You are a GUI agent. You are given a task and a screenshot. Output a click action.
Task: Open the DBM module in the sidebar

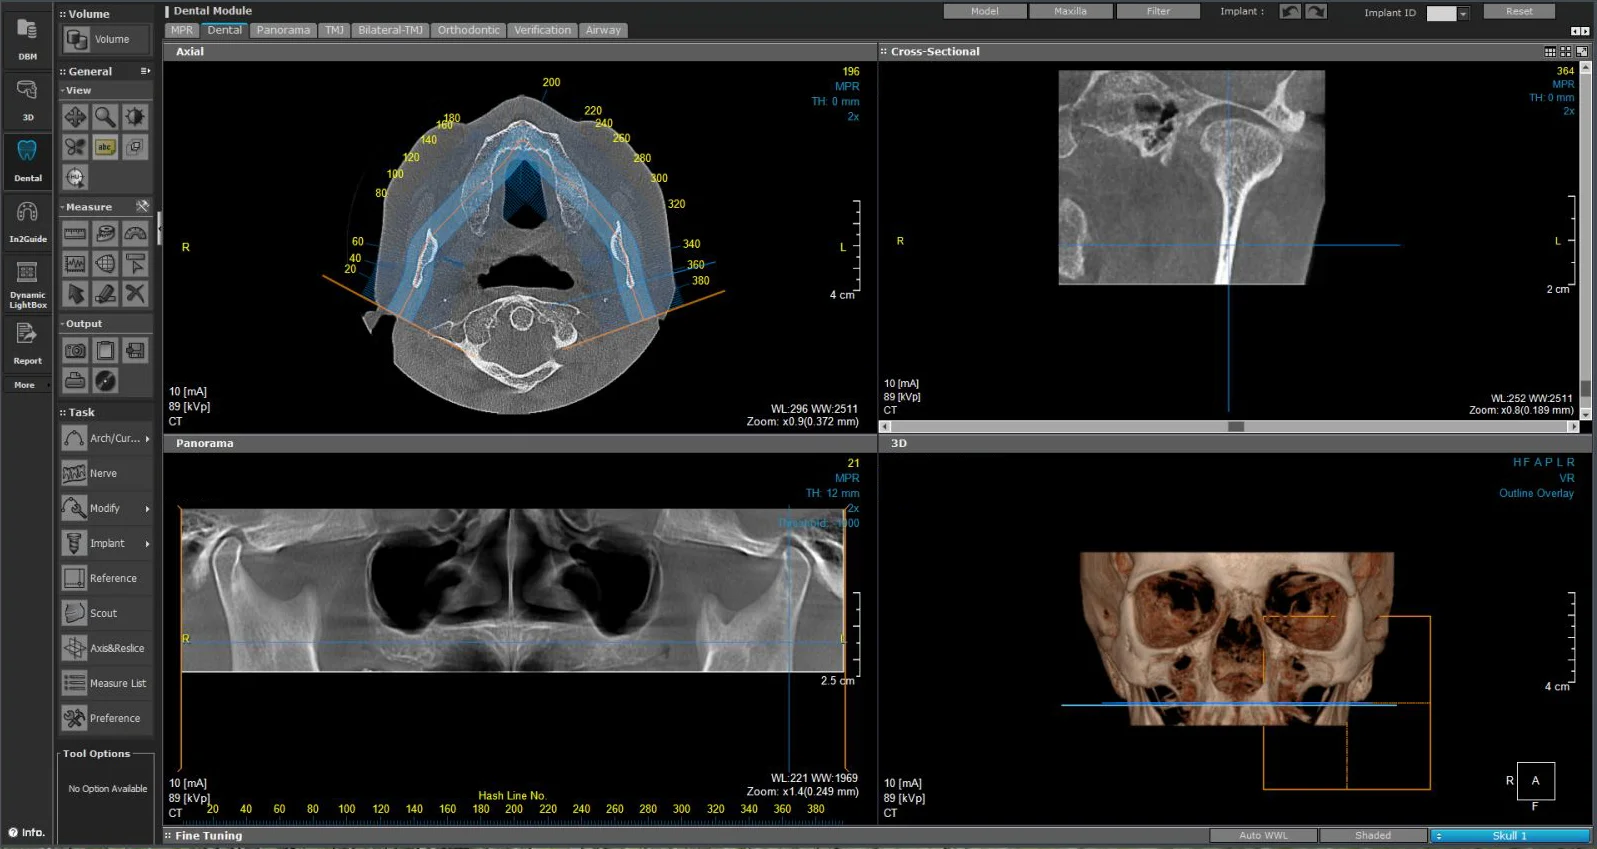(27, 40)
